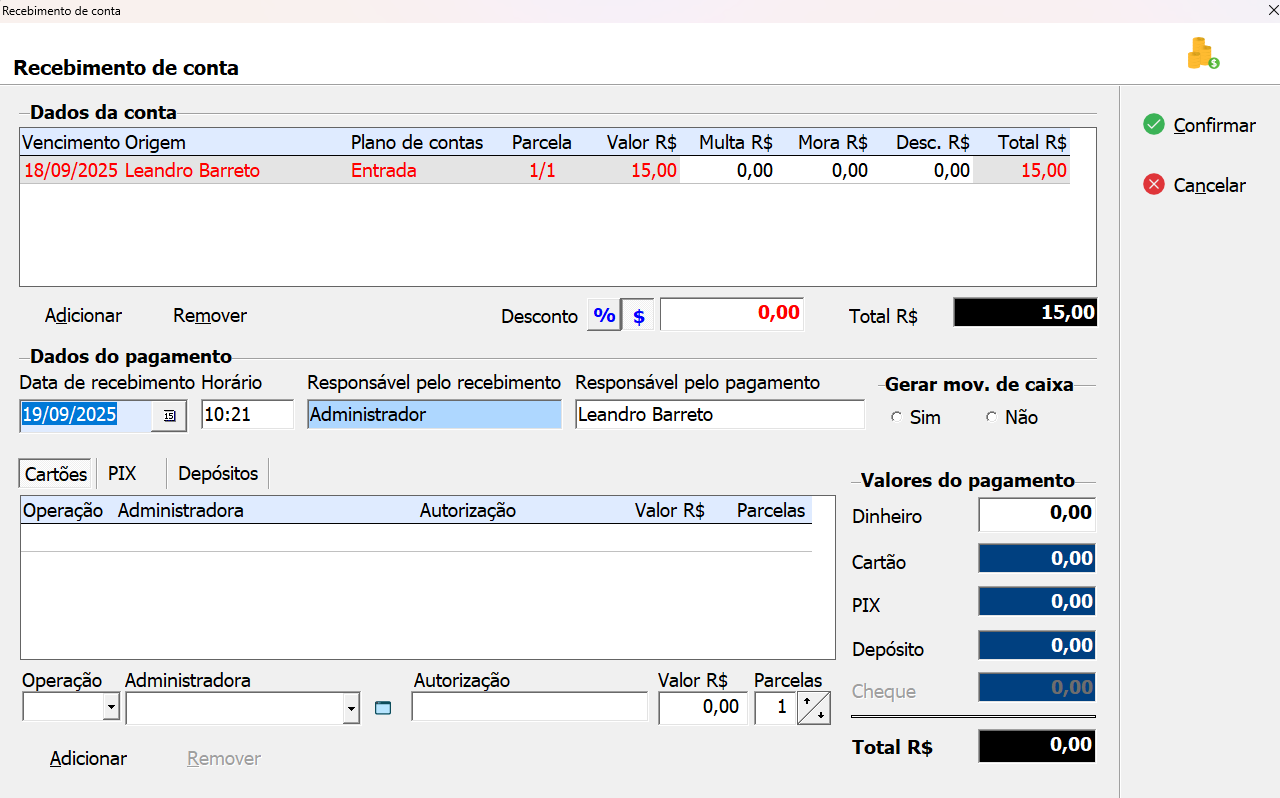The height and width of the screenshot is (798, 1280).
Task: Click the Desc. R$ cell showing 0,00
Action: pyautogui.click(x=924, y=170)
